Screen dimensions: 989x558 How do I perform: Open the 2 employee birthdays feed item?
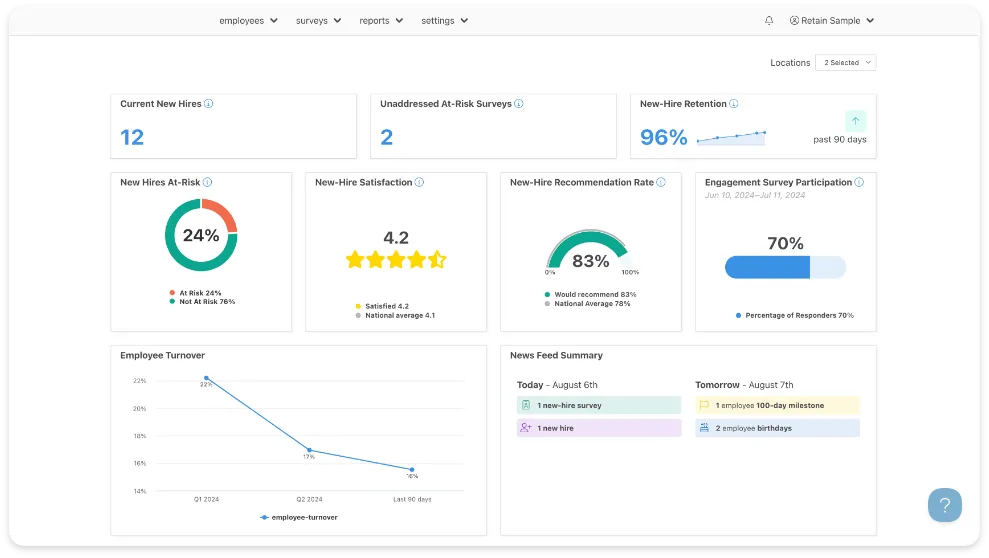[777, 428]
